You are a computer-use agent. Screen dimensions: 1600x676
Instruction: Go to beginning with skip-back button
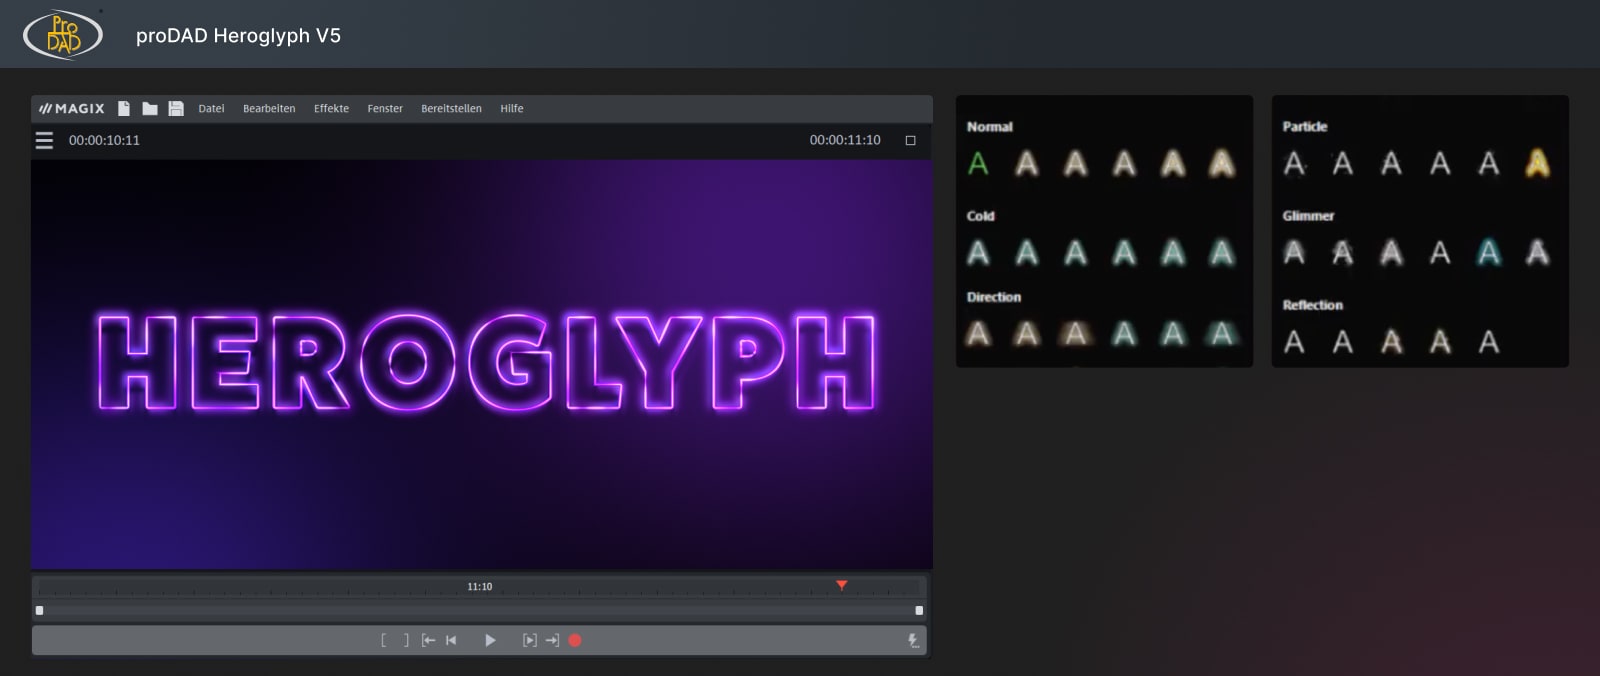click(451, 640)
